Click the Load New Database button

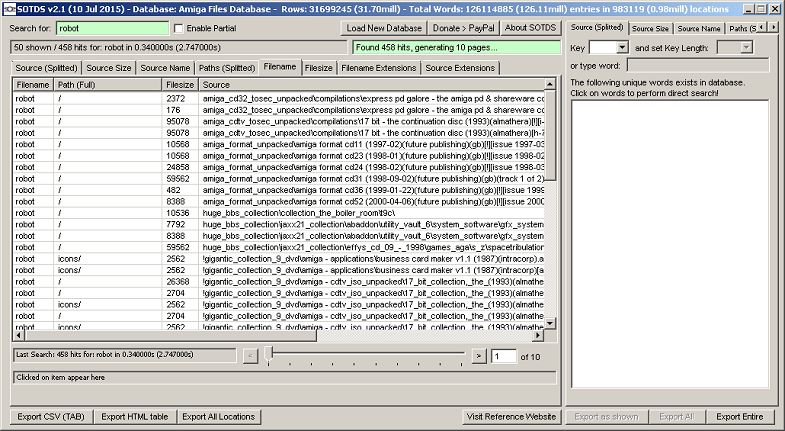[384, 28]
